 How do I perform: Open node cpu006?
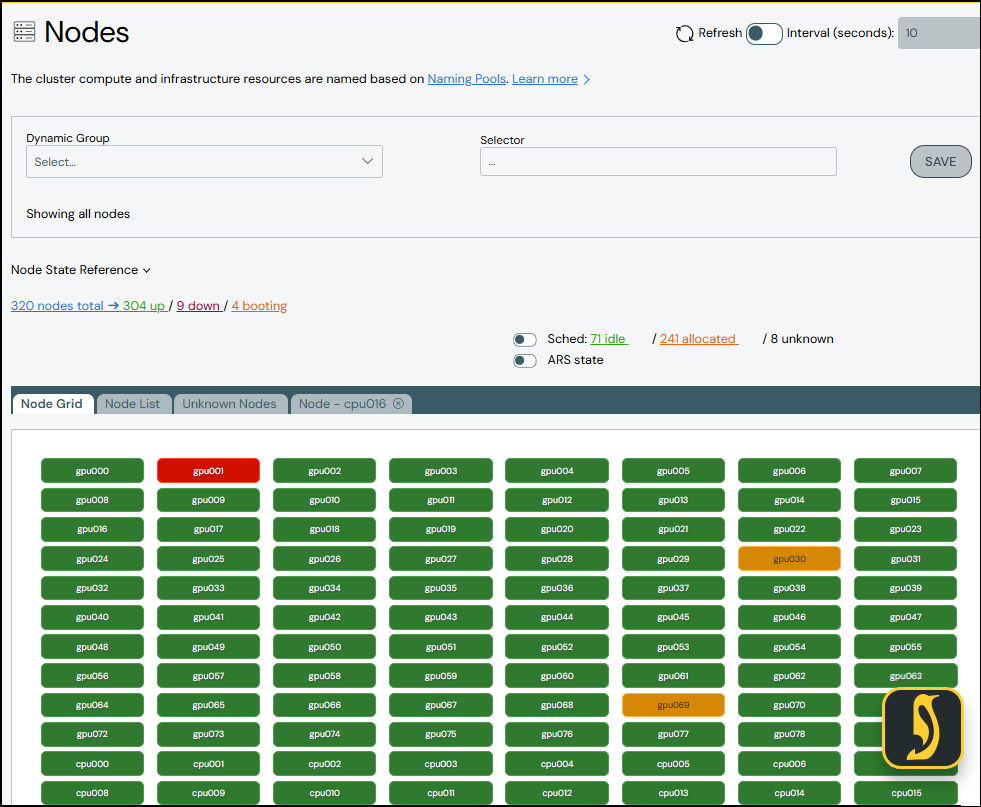tap(790, 764)
